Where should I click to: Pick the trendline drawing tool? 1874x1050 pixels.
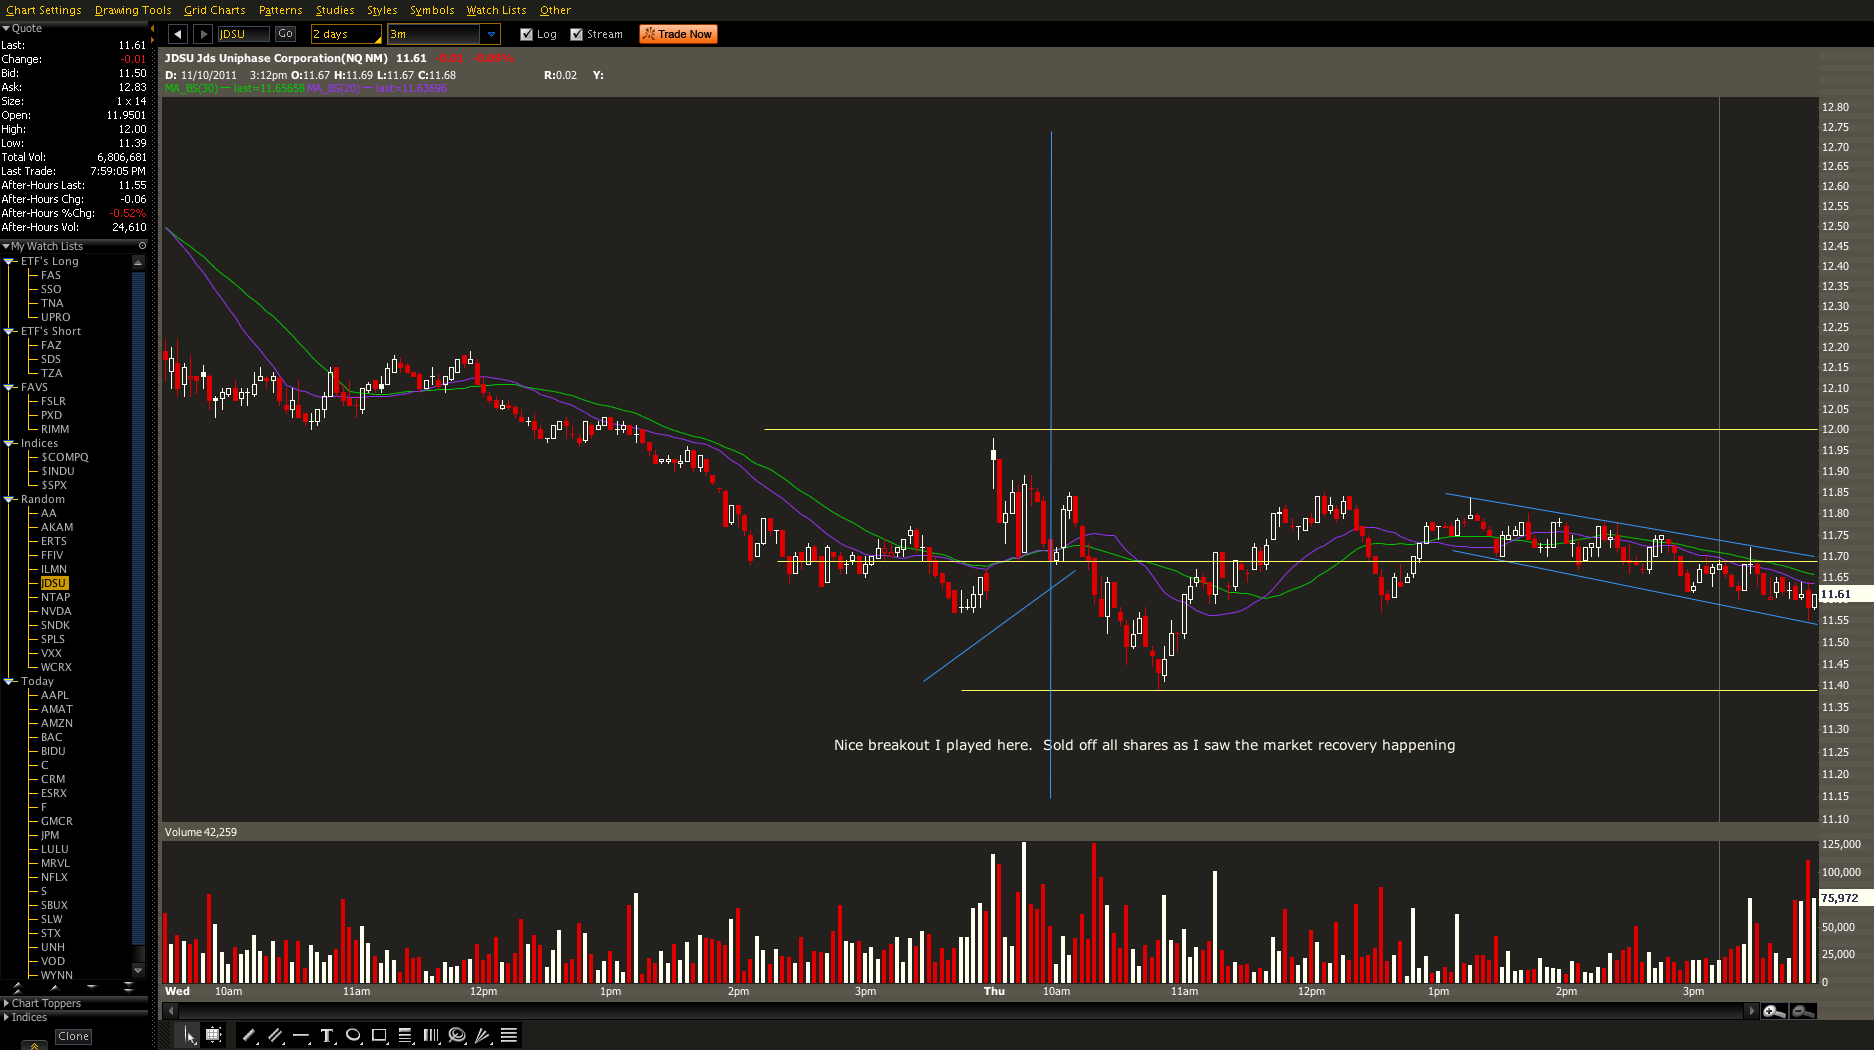(249, 1036)
